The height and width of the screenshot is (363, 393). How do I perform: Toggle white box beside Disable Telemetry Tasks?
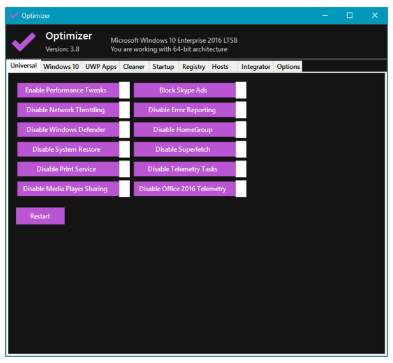point(241,169)
